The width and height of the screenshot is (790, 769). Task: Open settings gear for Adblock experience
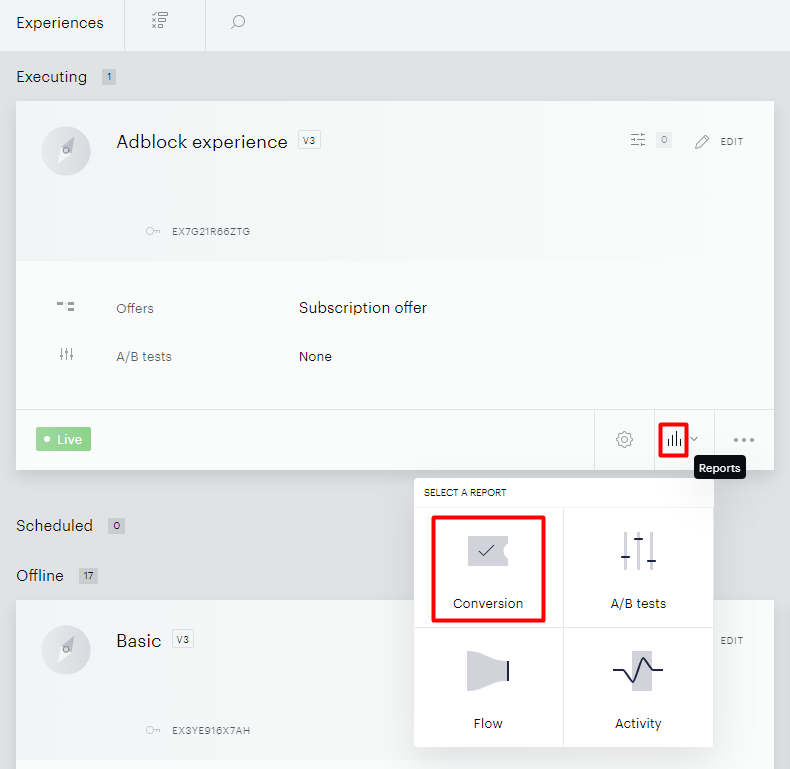click(x=624, y=439)
